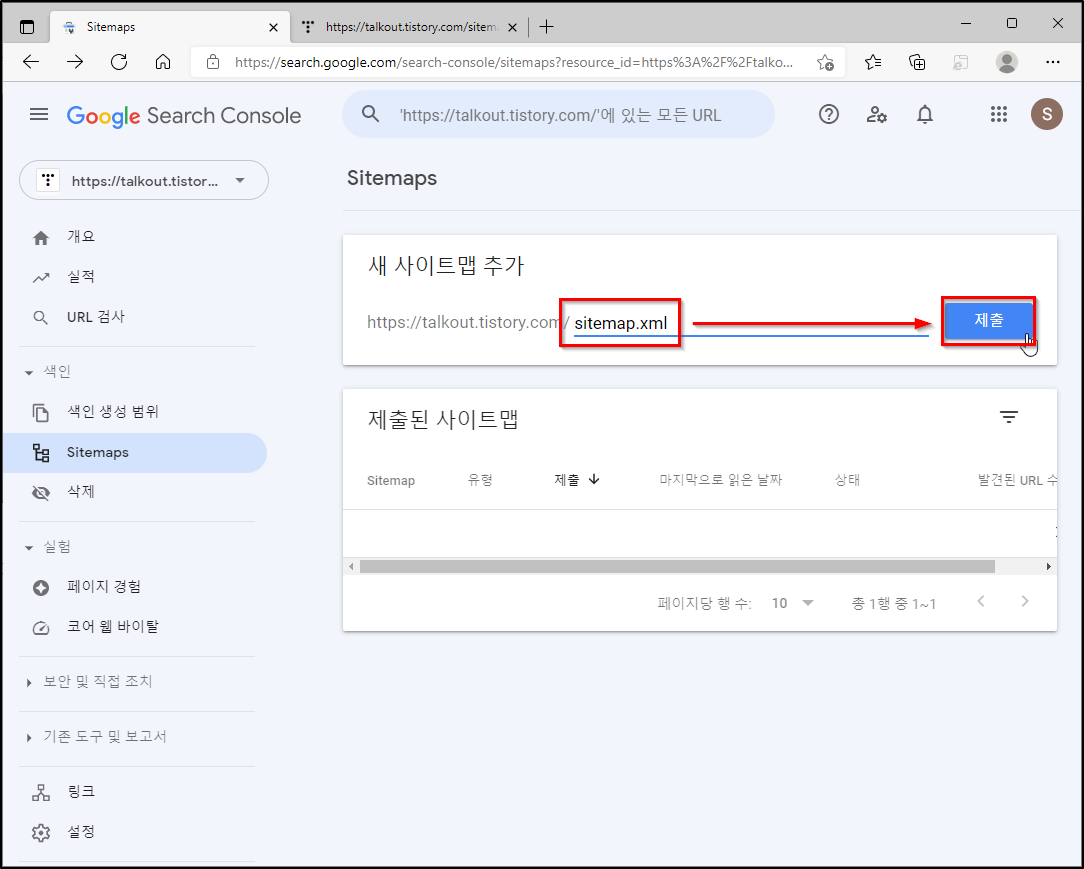This screenshot has height=869, width=1084.
Task: Click the filter icon in submitted sitemaps
Action: coord(1009,417)
